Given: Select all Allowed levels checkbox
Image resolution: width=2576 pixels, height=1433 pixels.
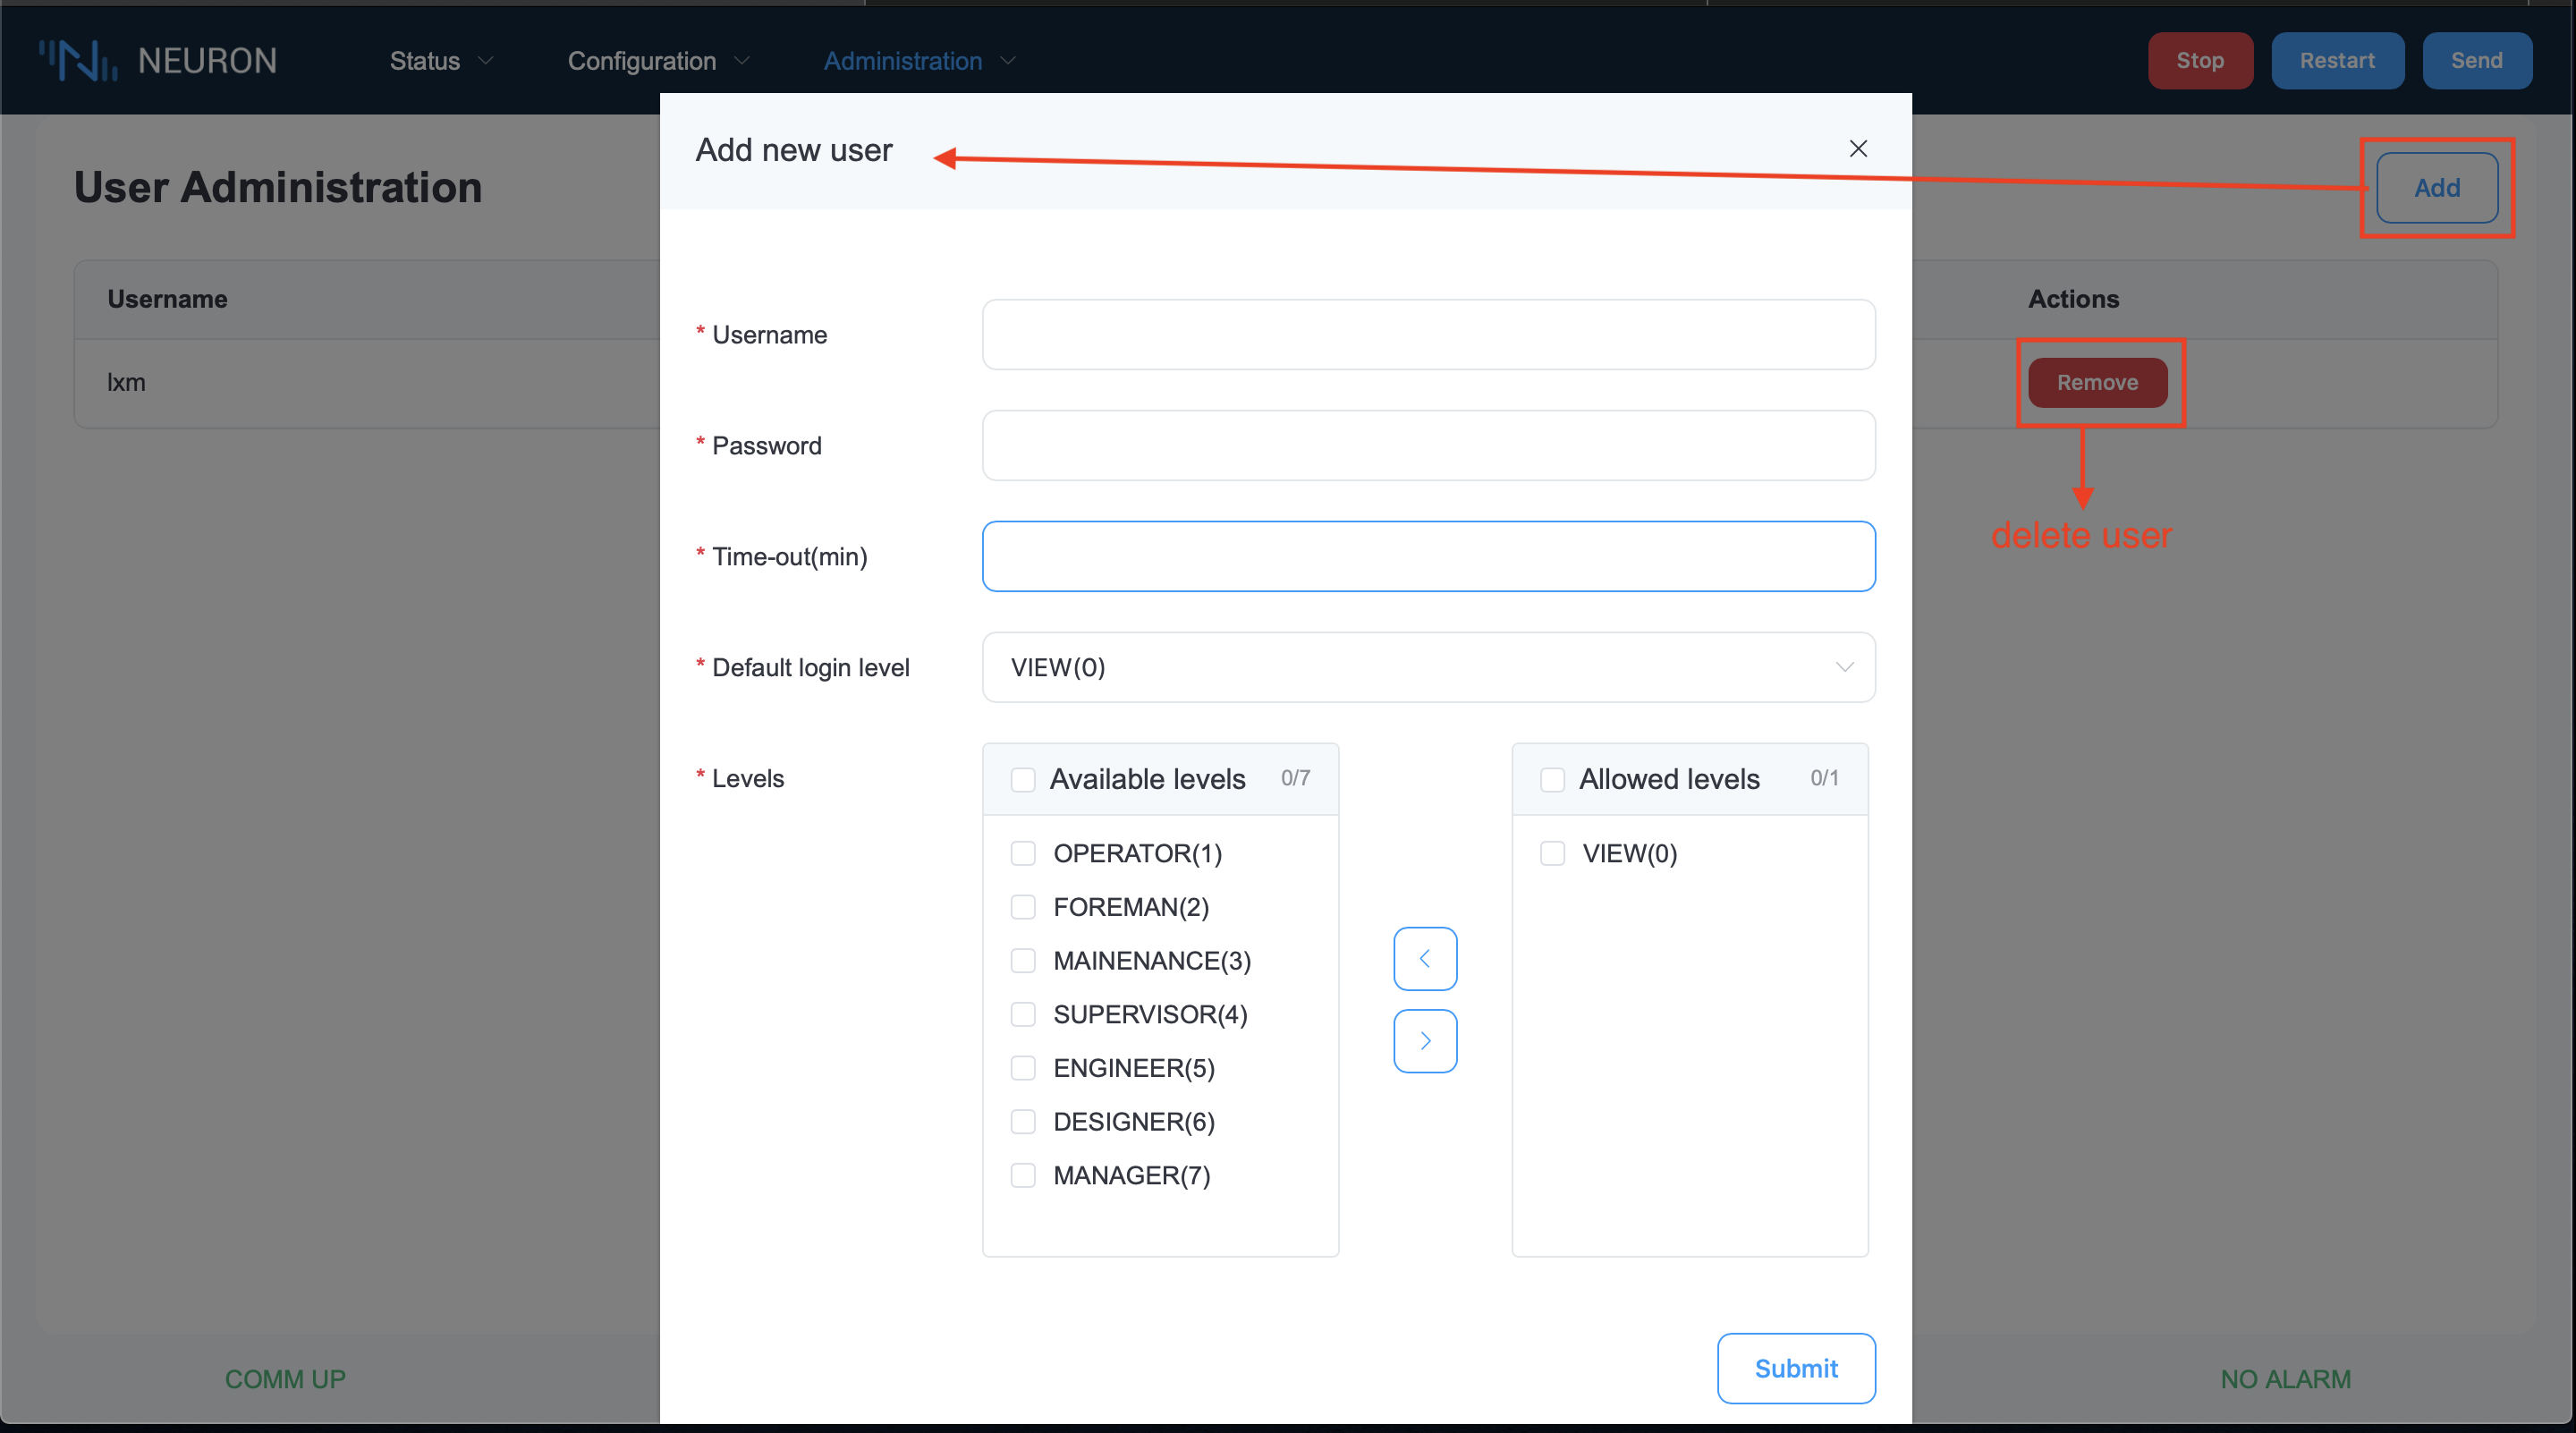Looking at the screenshot, I should pyautogui.click(x=1552, y=779).
